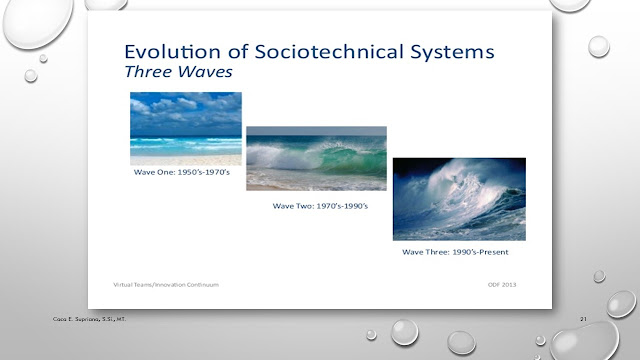Click the Wave One calm beach image
The width and height of the screenshot is (640, 360).
coord(186,129)
